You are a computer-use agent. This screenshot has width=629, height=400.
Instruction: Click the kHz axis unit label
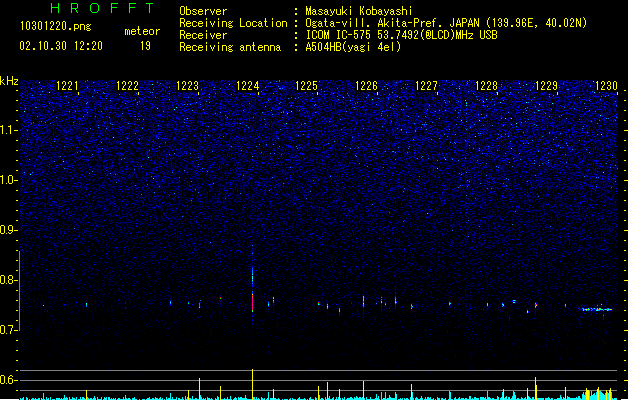[x=9, y=81]
